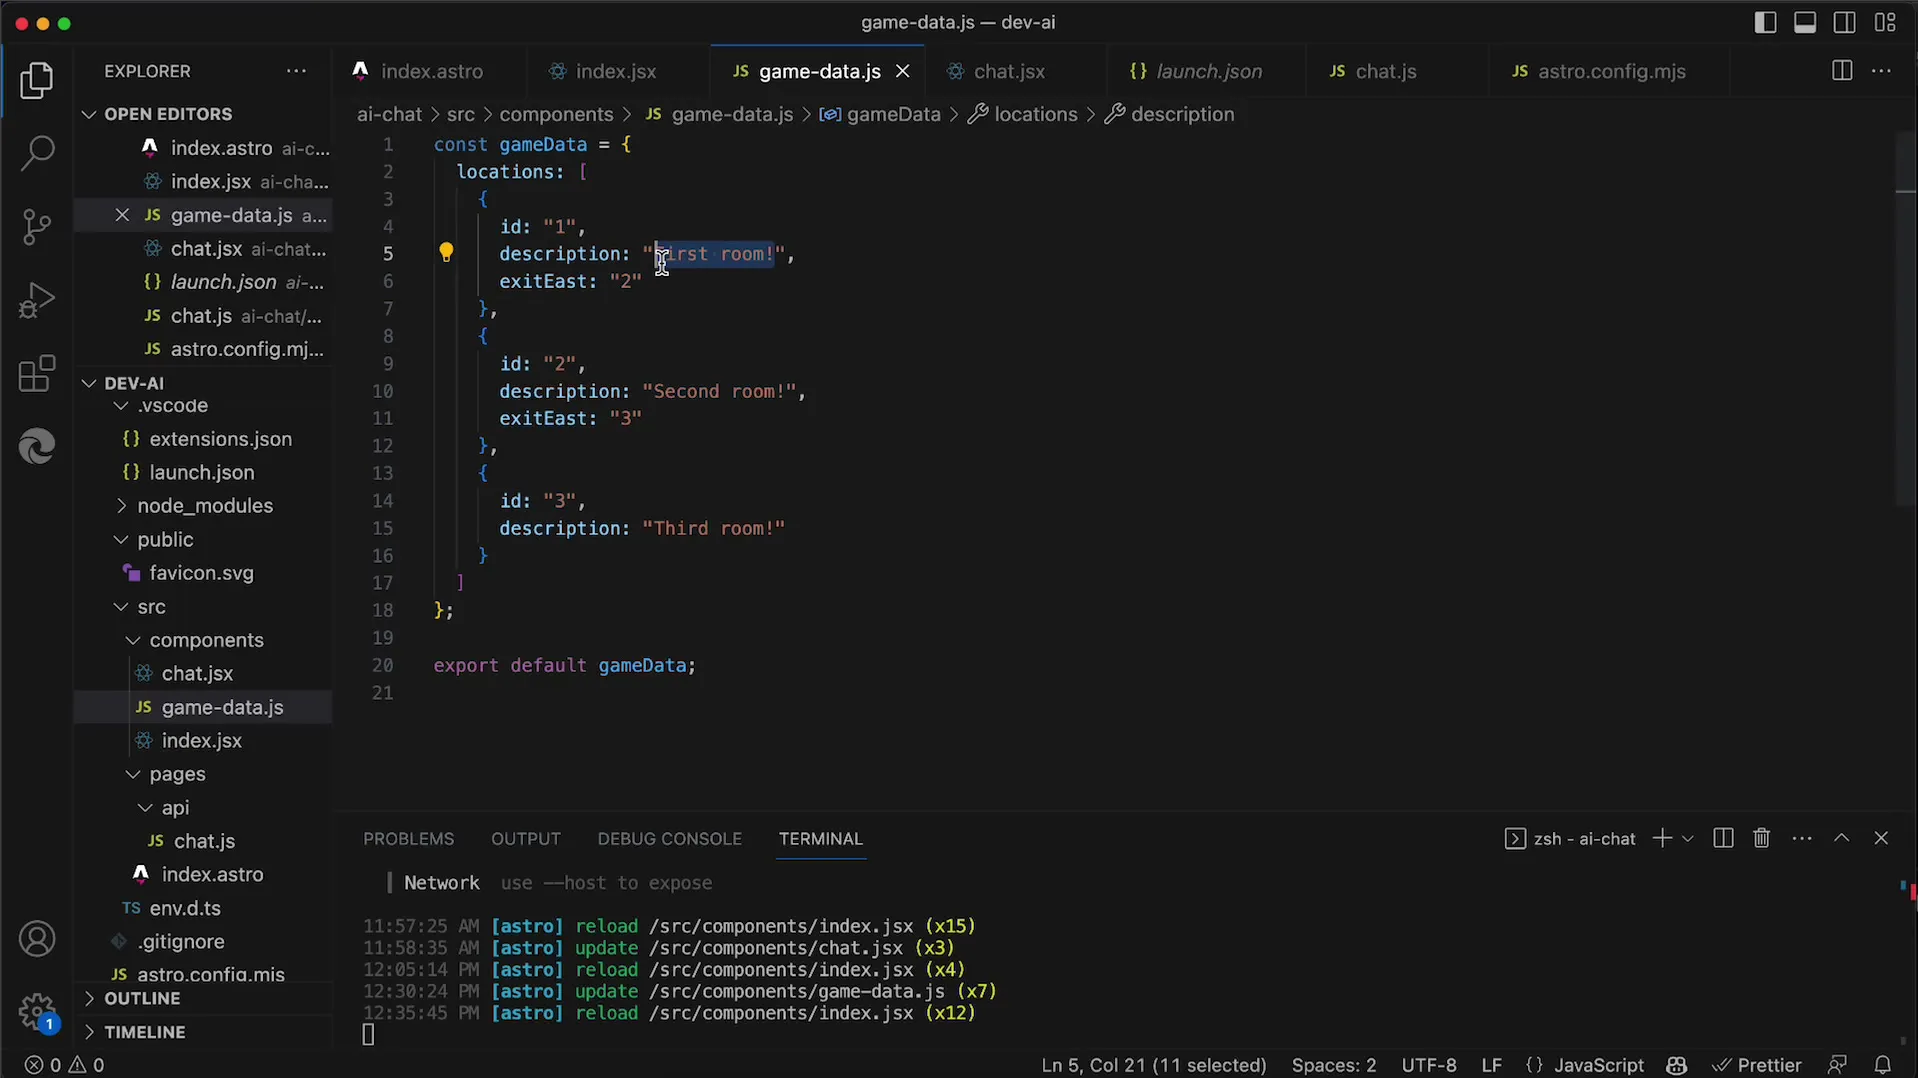Screen dimensions: 1918x1078
Task: Open env.d.ts in the file tree
Action: [185, 908]
